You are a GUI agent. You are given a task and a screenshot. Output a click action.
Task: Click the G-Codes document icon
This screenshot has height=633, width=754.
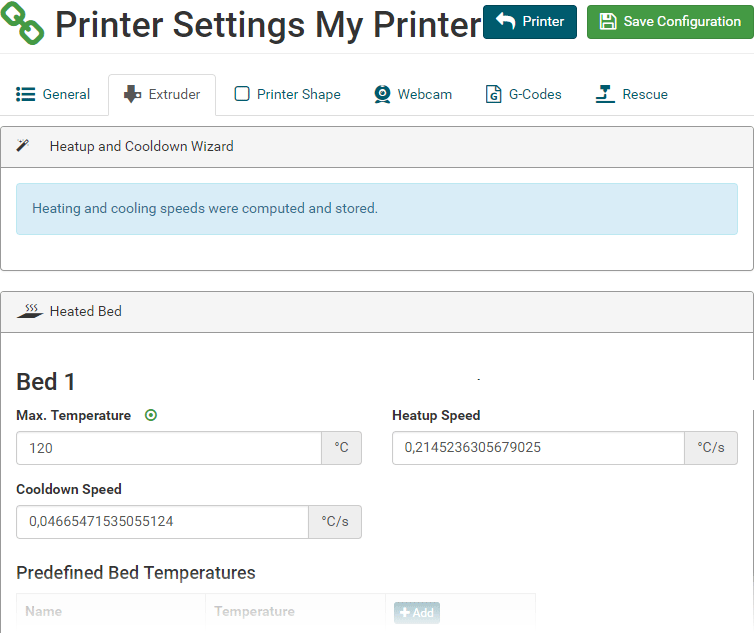pos(493,94)
